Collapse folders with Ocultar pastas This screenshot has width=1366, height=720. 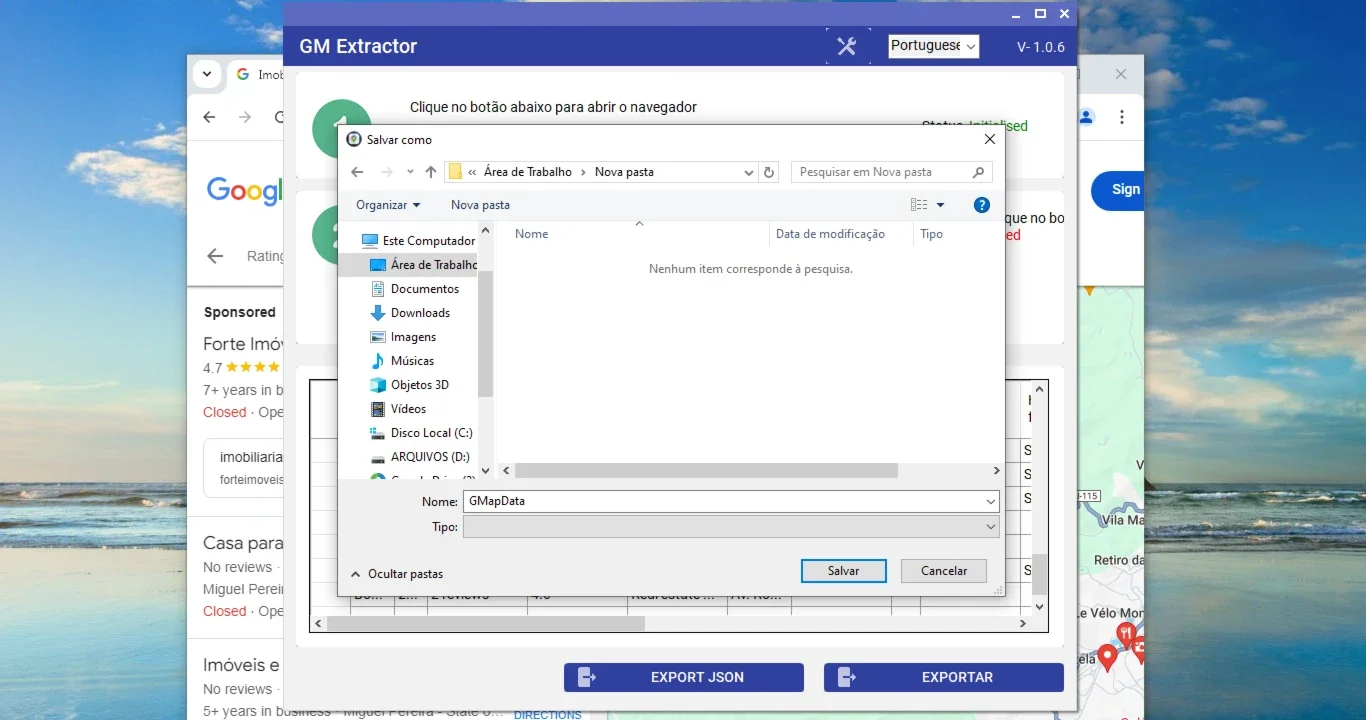[396, 574]
